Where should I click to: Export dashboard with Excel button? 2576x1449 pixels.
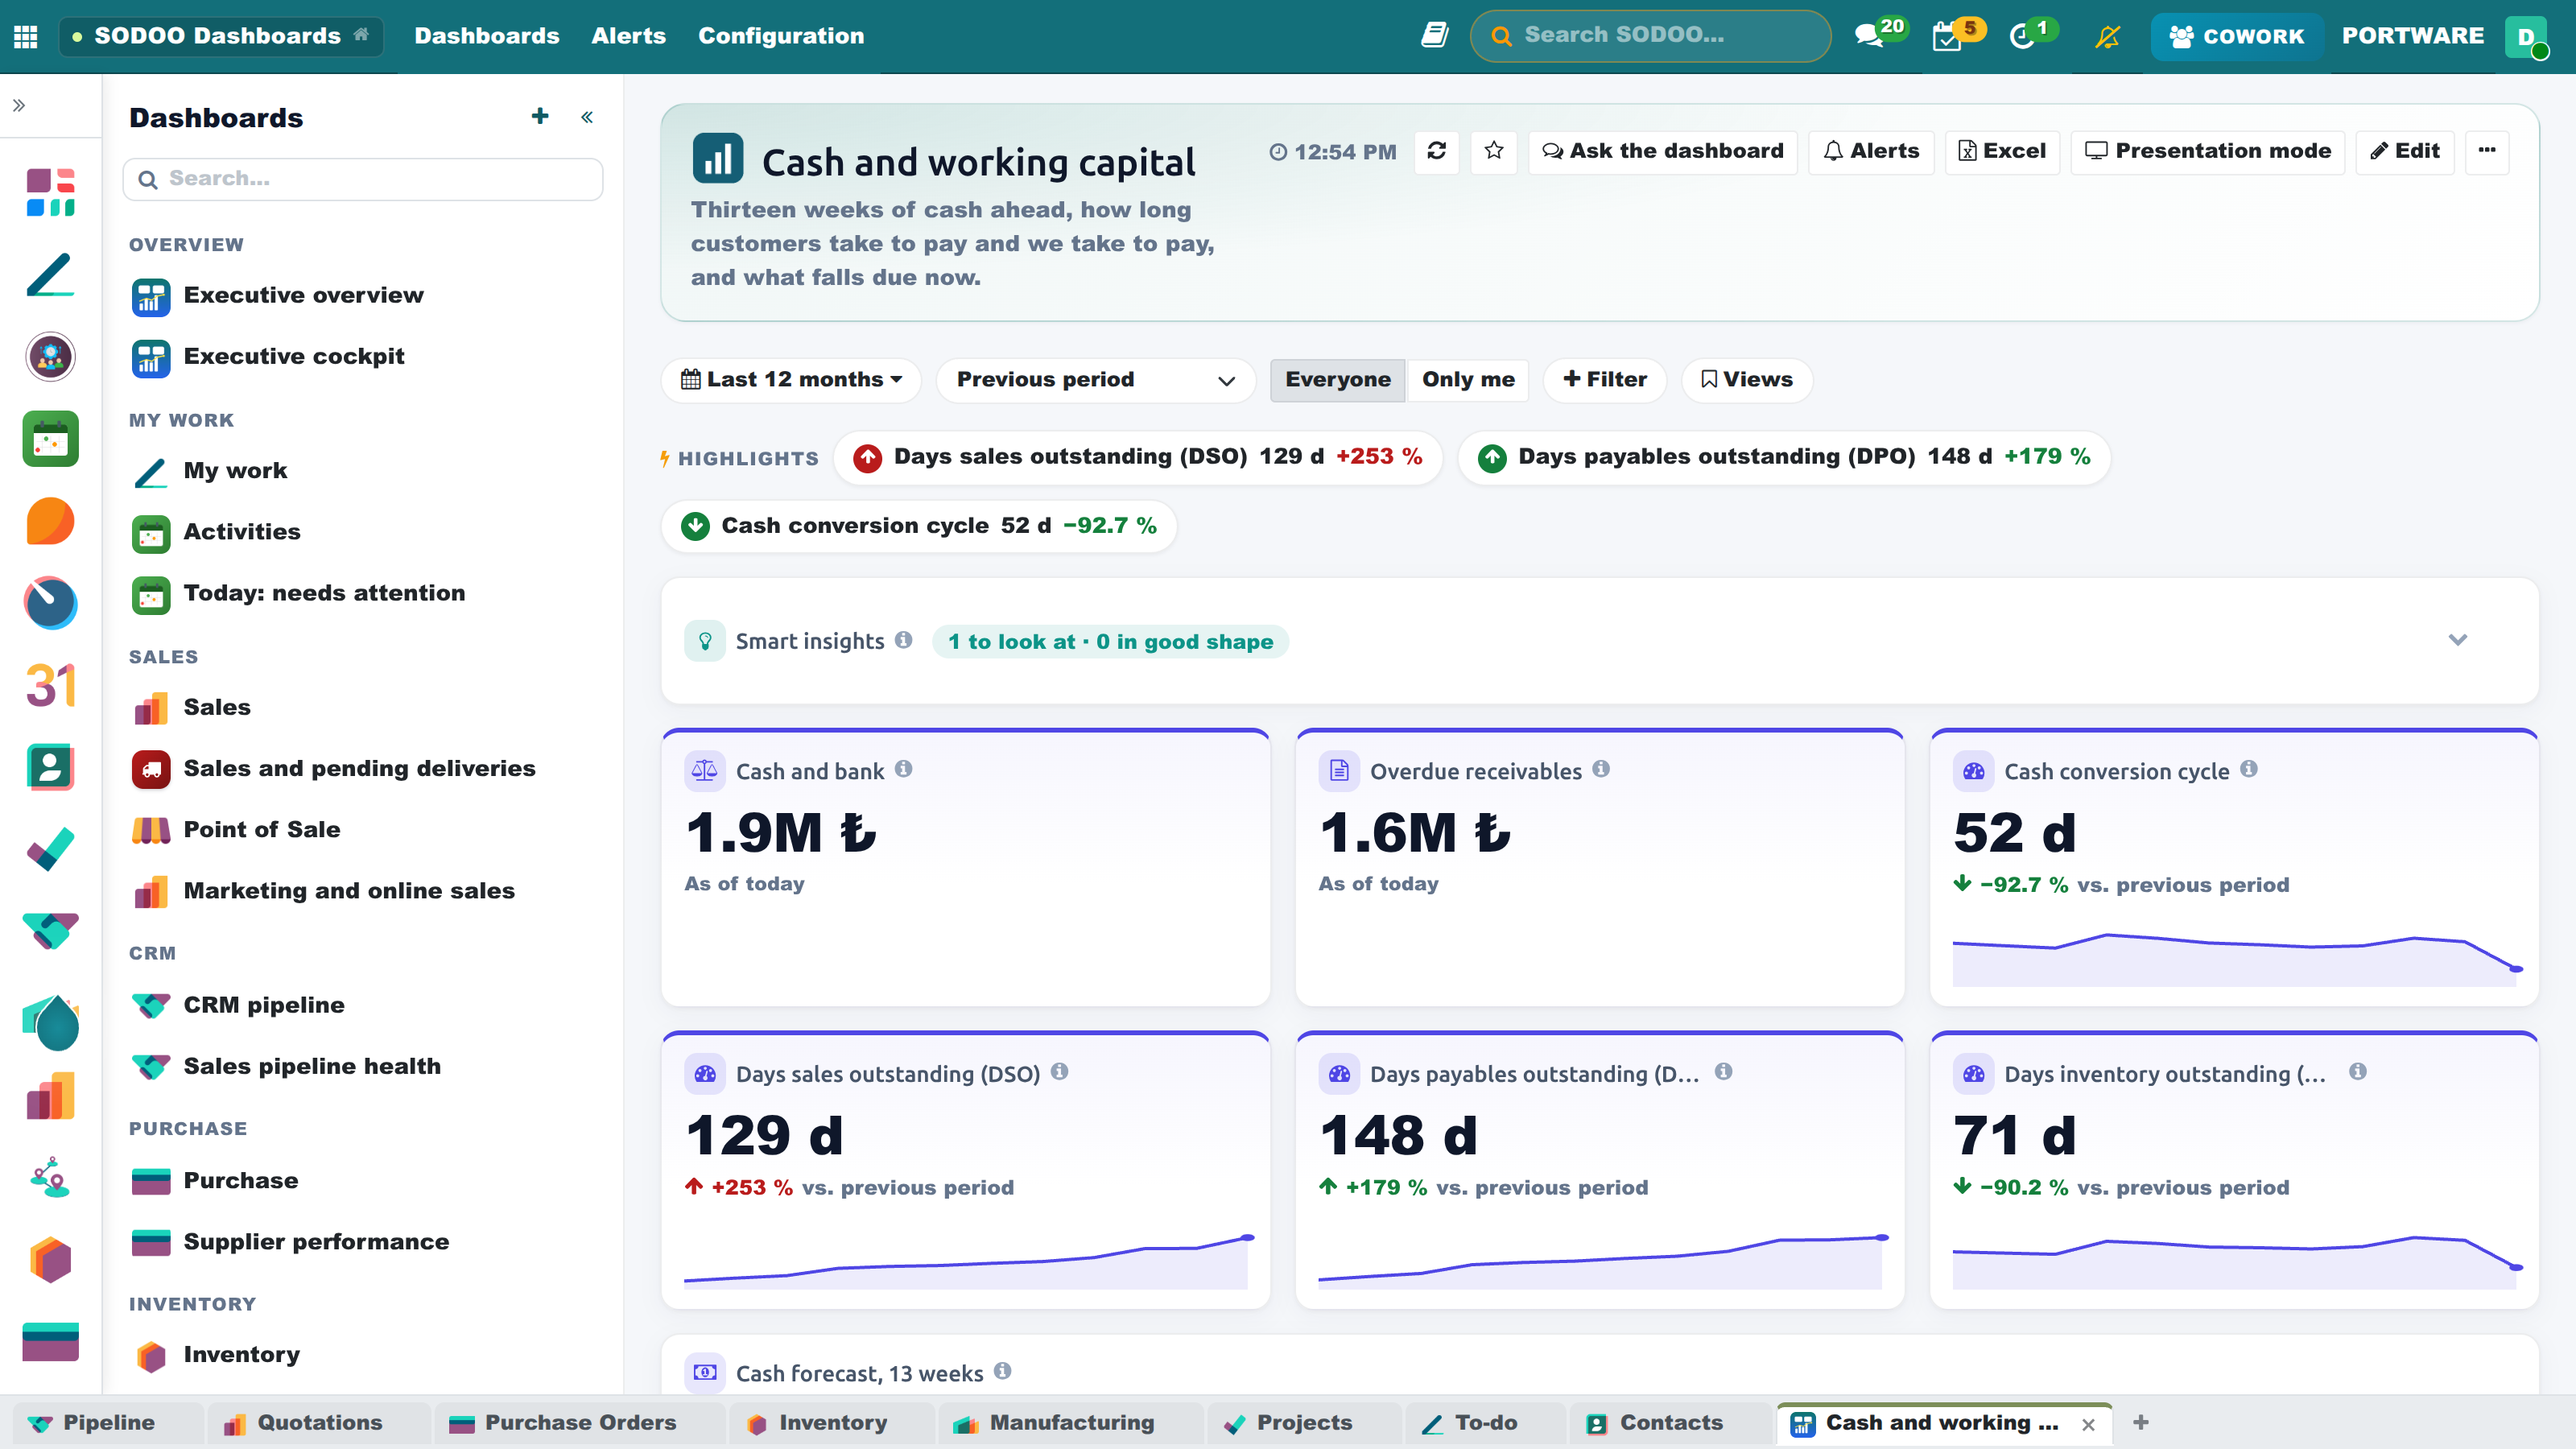pos(2002,151)
